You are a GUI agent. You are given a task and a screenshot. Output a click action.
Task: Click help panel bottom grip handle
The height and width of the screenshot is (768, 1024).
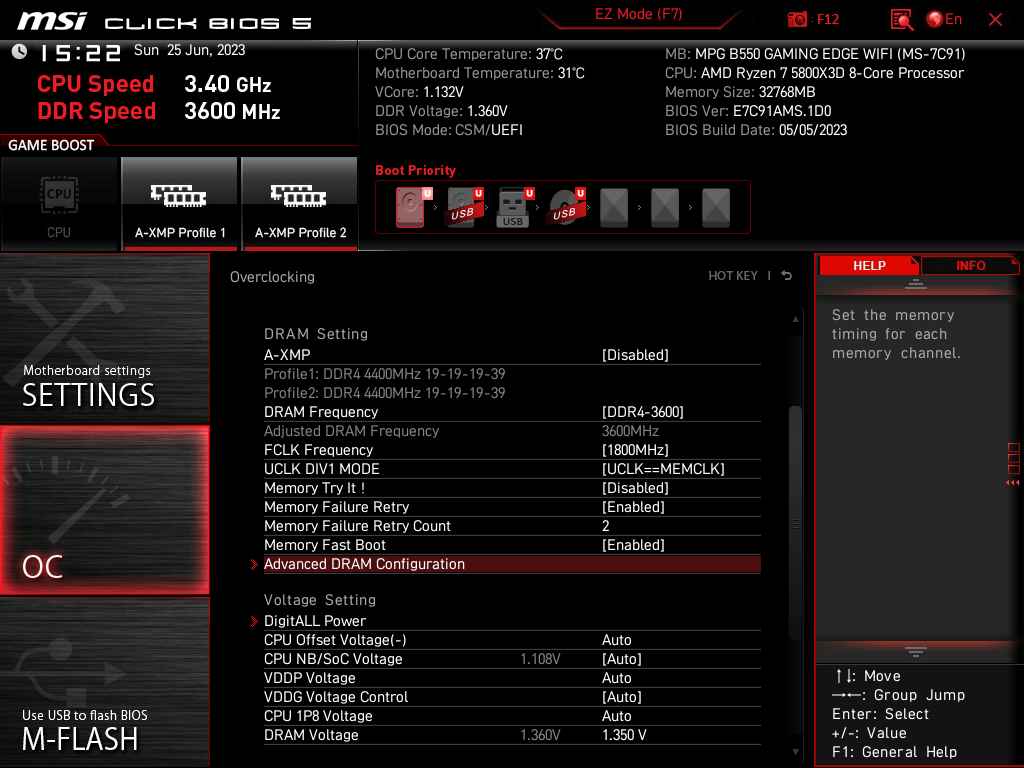(916, 651)
